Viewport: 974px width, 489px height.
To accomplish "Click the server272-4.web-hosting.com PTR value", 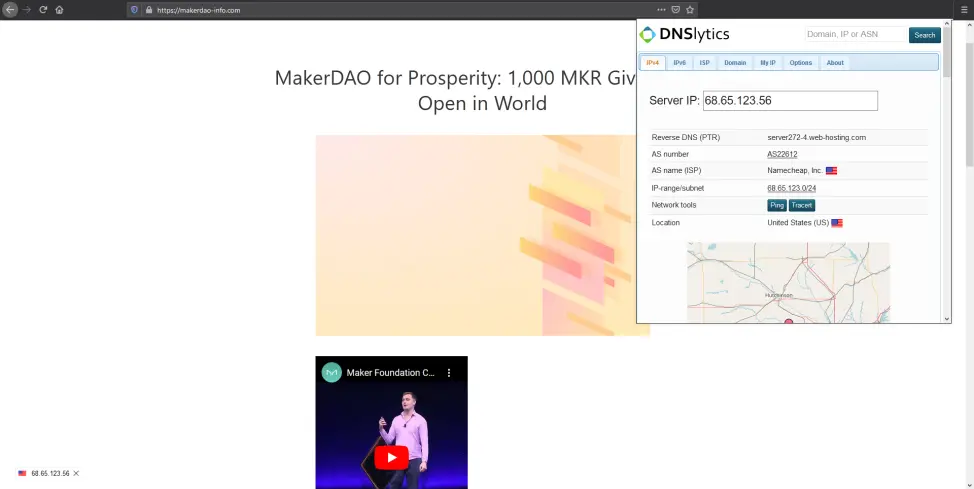I will coord(816,137).
